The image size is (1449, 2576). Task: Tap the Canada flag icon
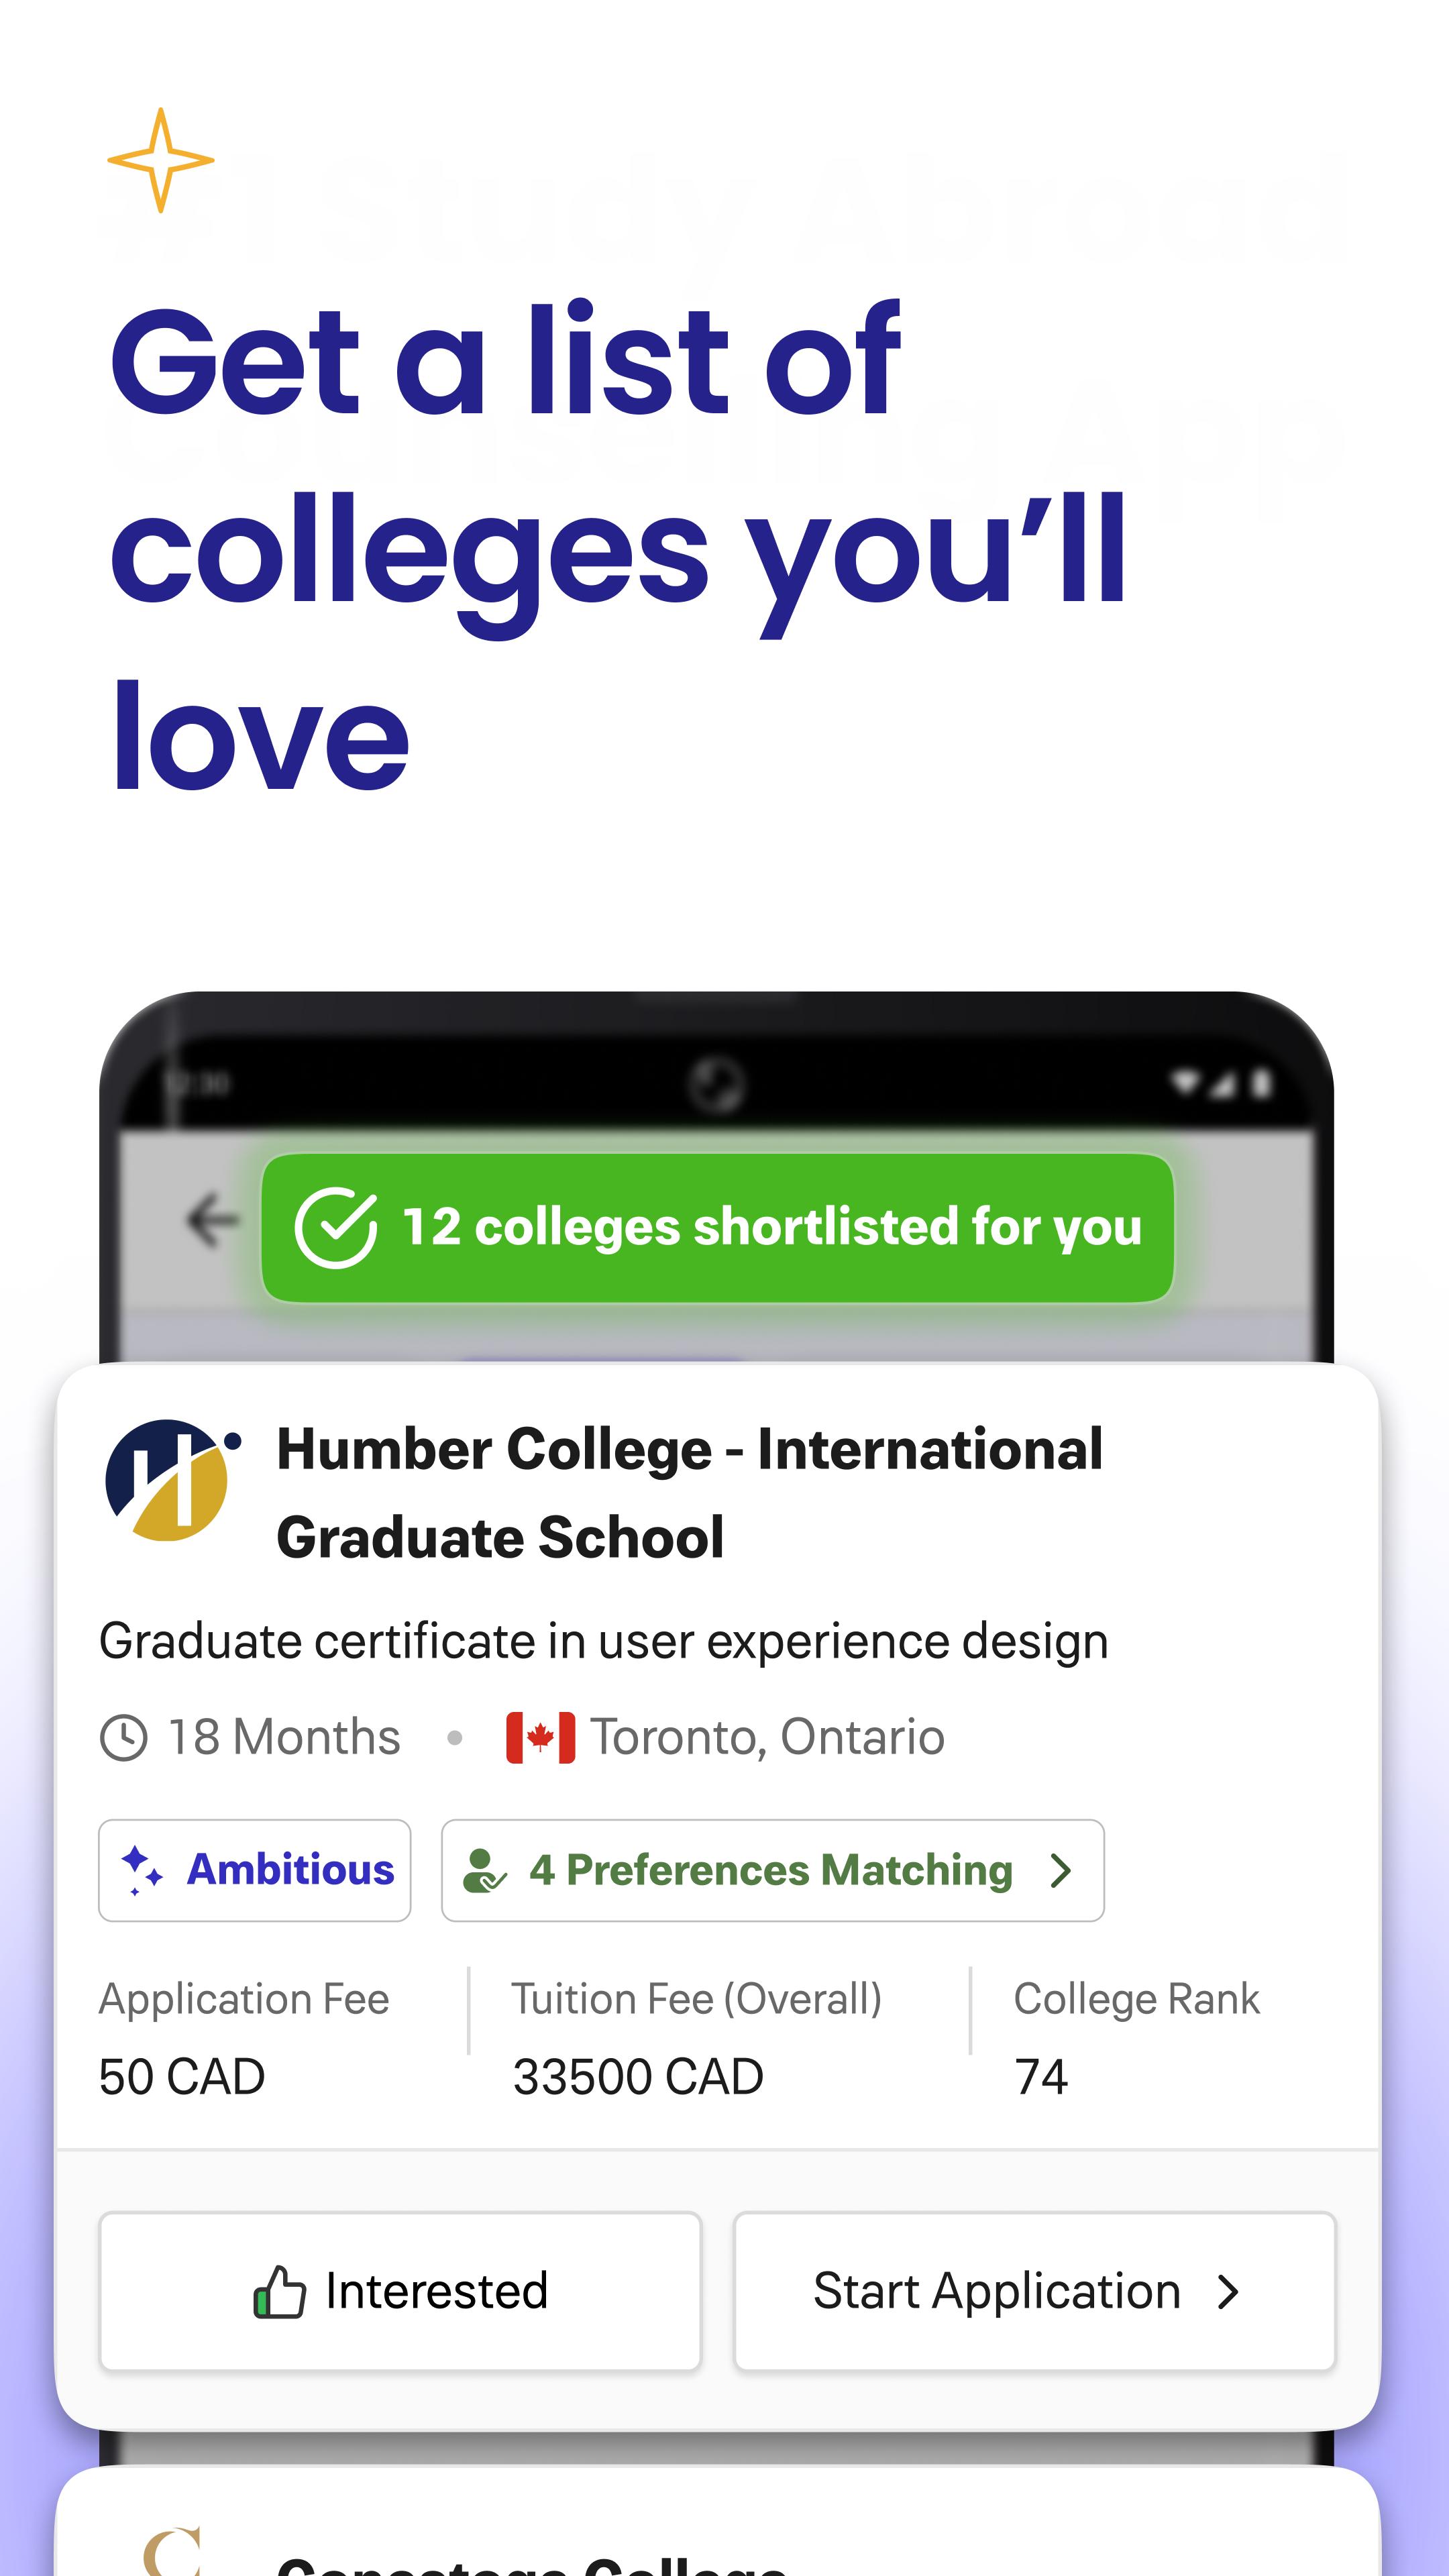(x=540, y=1737)
